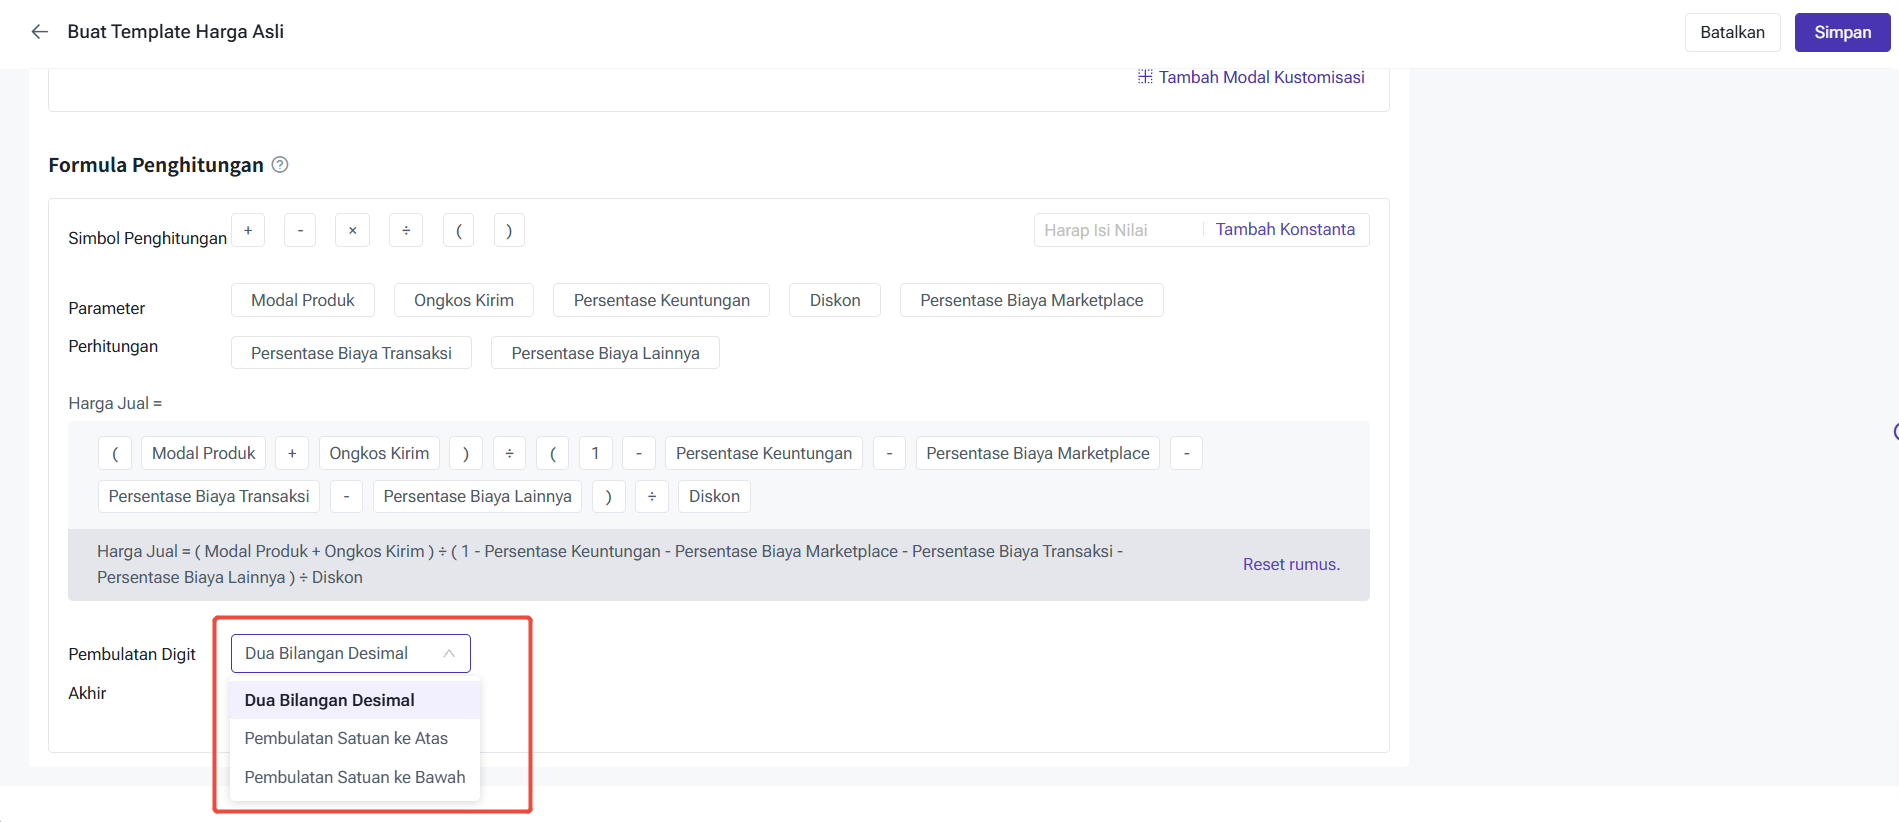Click the Reset rumus link
The width and height of the screenshot is (1899, 822).
(x=1291, y=565)
